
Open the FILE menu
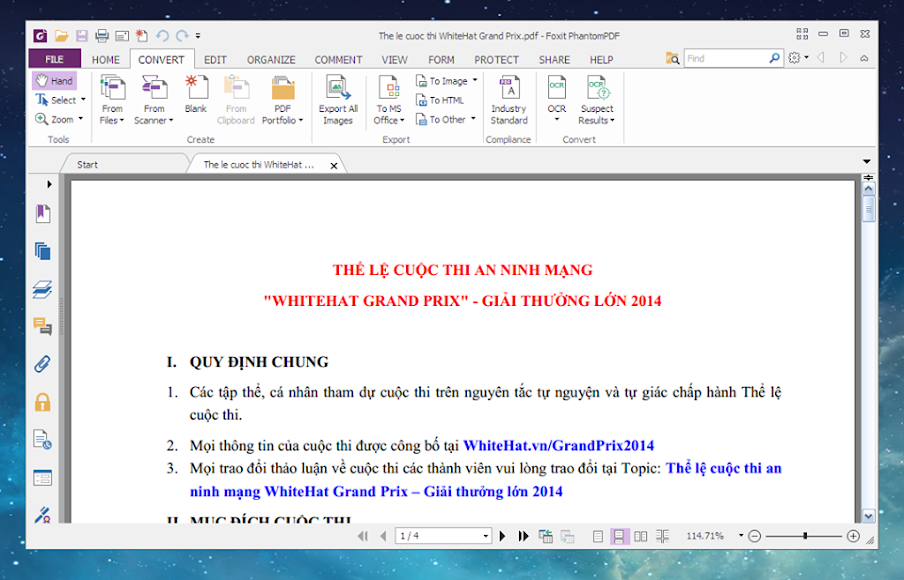(54, 59)
